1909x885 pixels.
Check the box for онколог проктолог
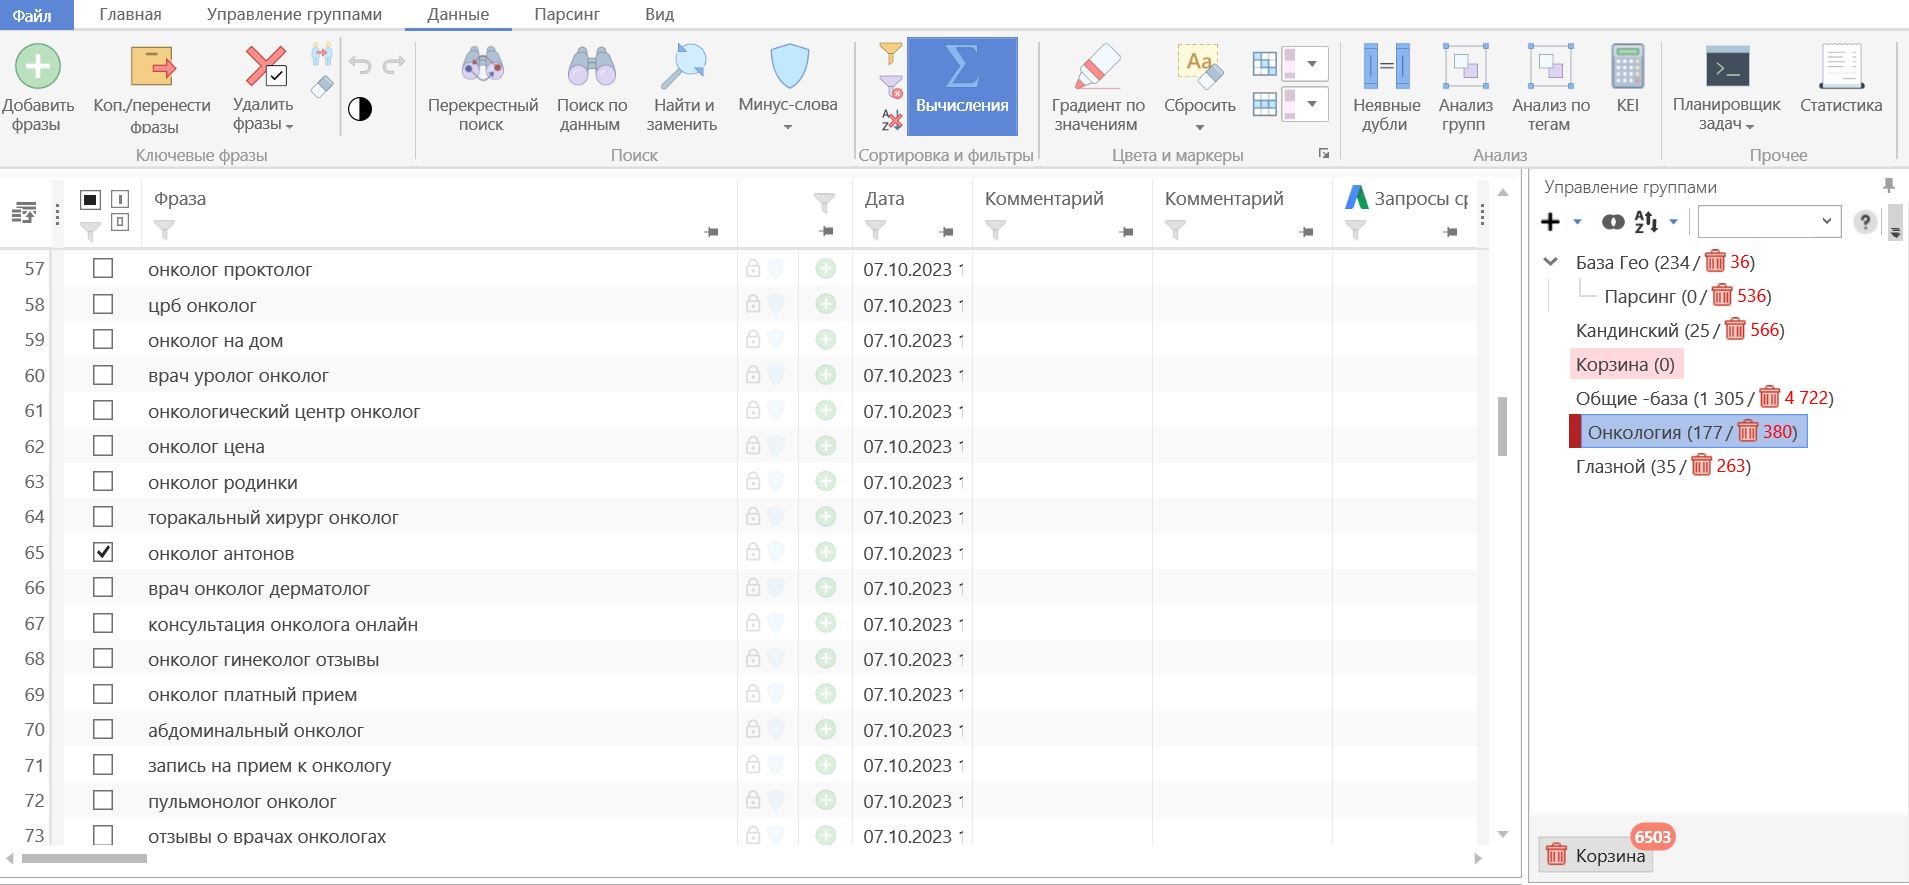click(x=103, y=268)
